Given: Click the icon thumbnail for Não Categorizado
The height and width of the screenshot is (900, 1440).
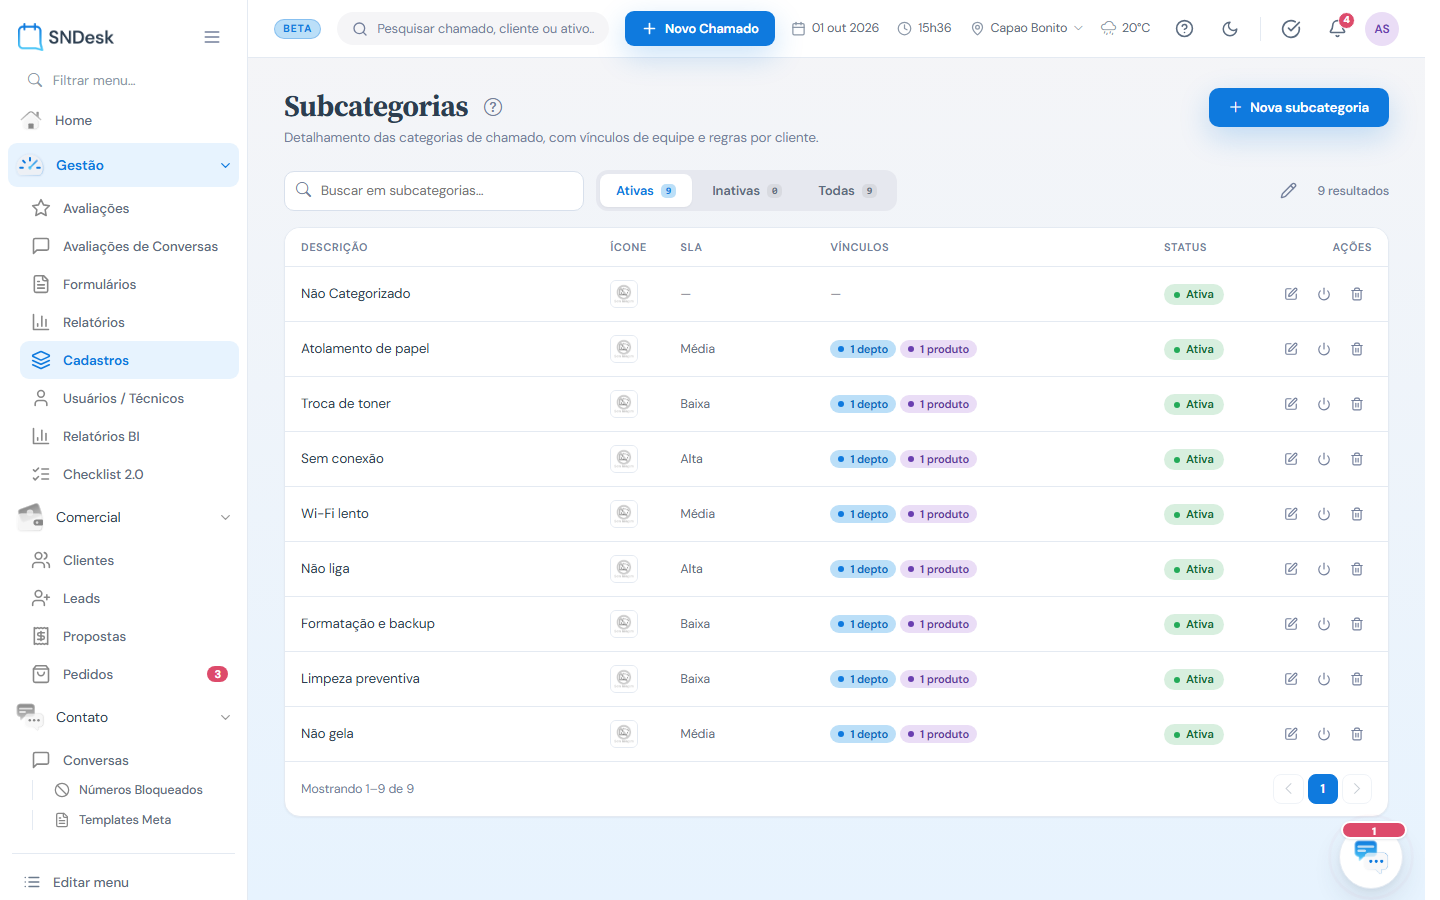Looking at the screenshot, I should [x=624, y=294].
